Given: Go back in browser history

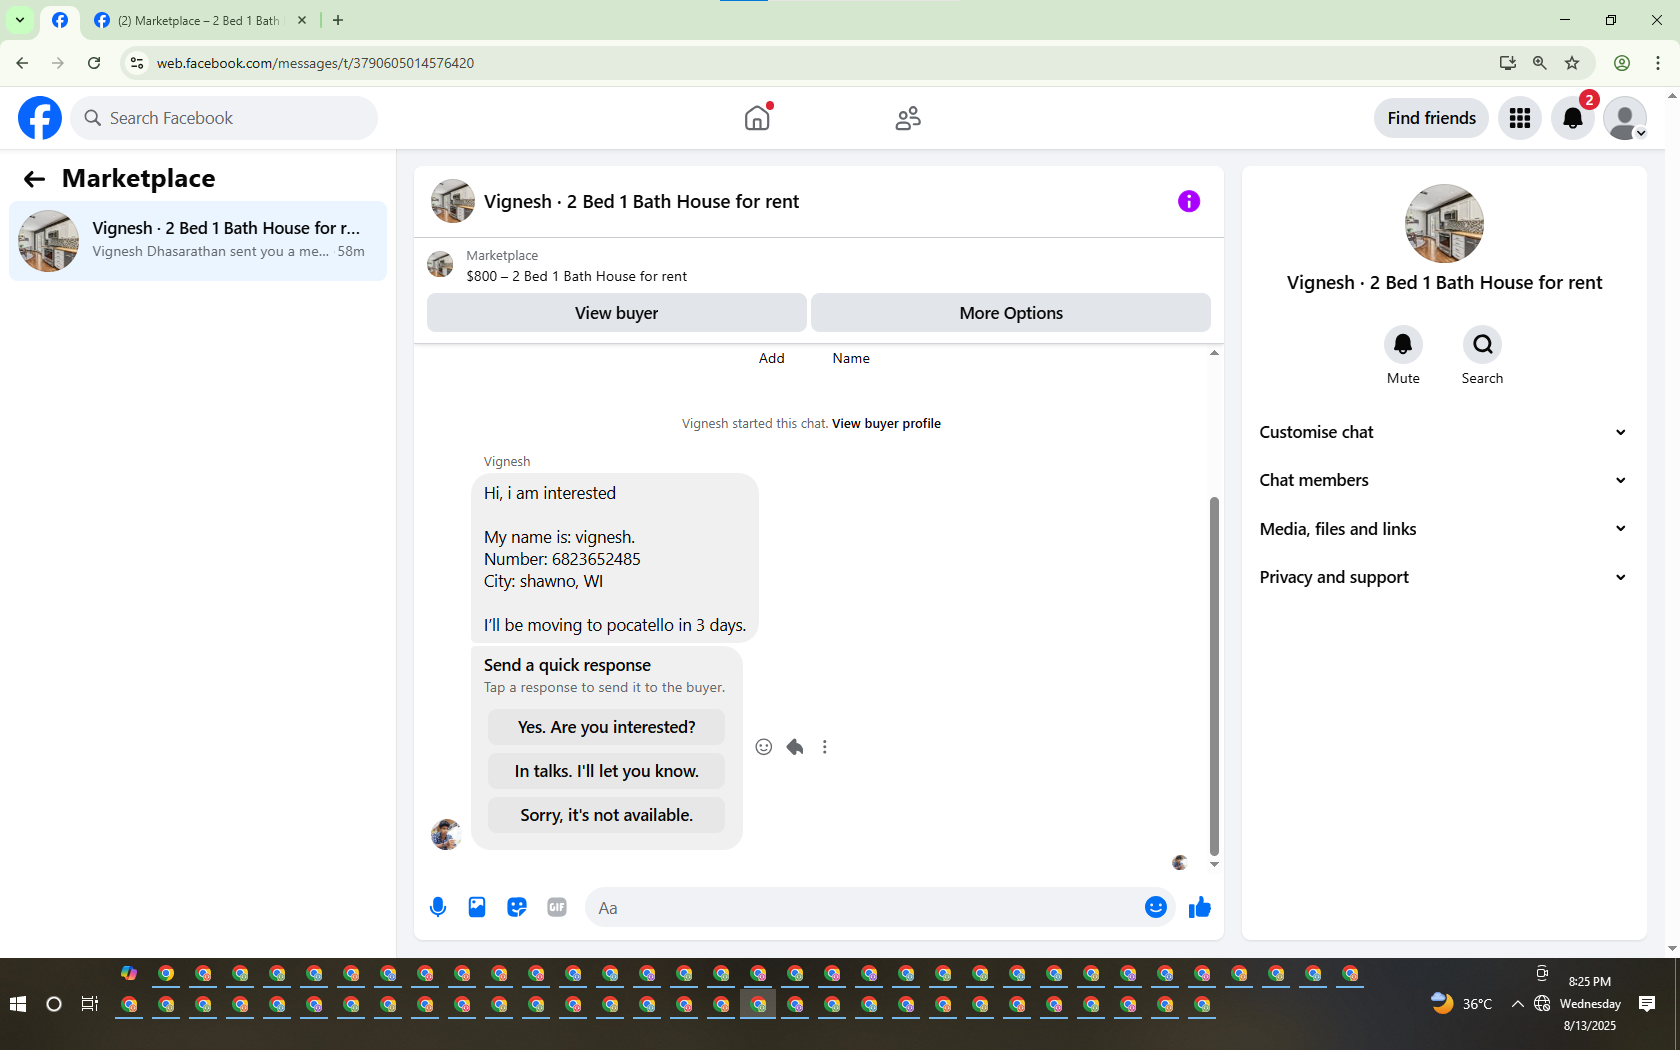Looking at the screenshot, I should pyautogui.click(x=22, y=63).
